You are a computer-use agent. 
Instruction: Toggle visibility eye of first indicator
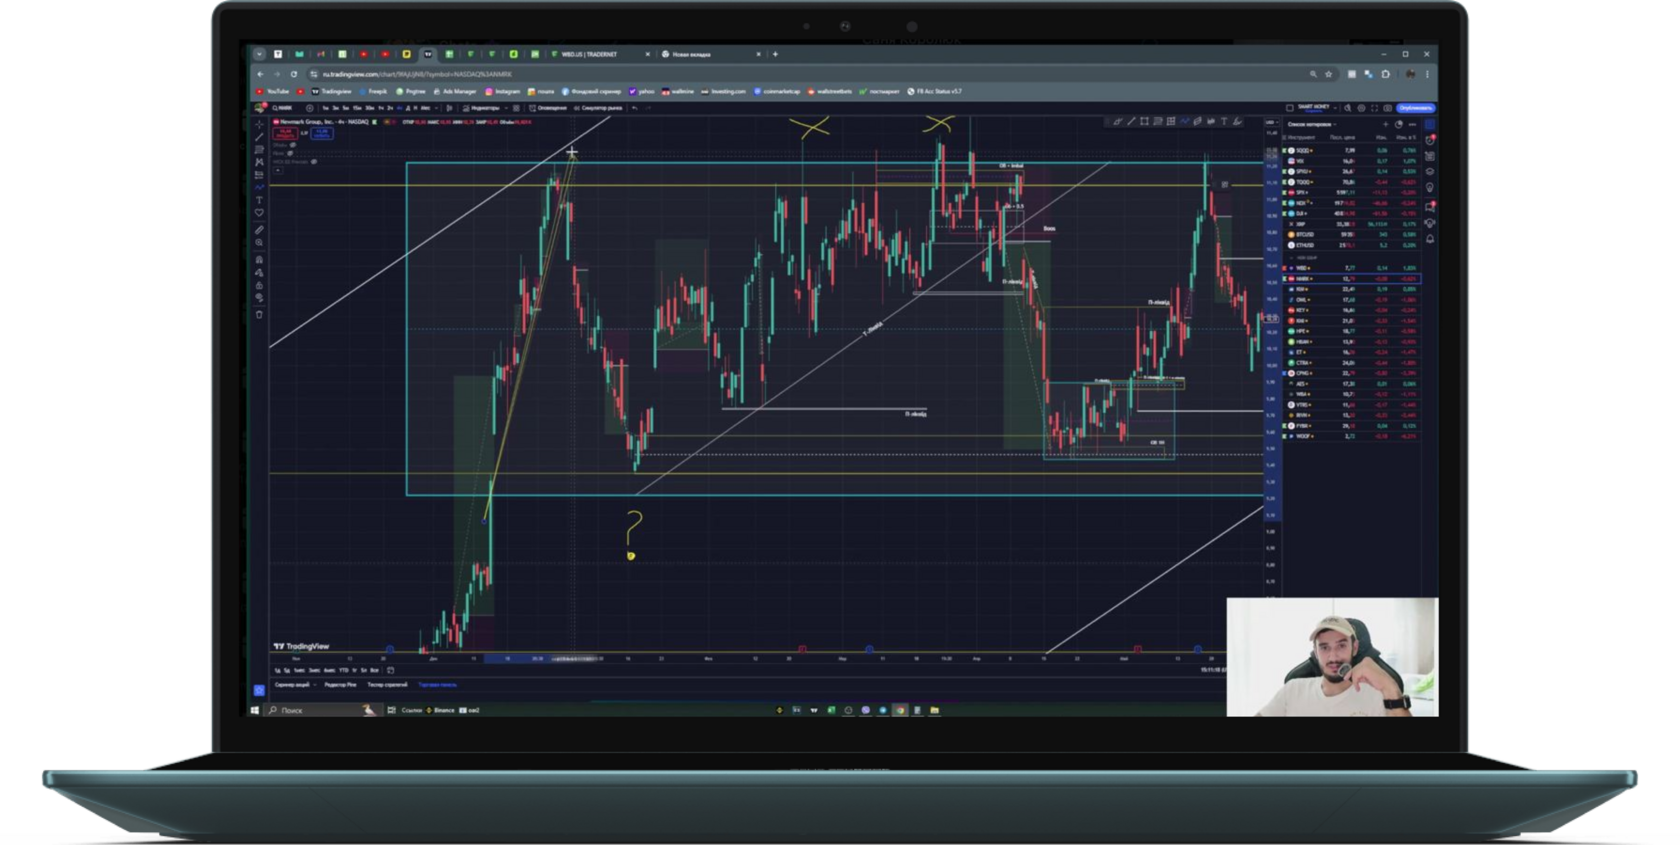click(x=293, y=145)
